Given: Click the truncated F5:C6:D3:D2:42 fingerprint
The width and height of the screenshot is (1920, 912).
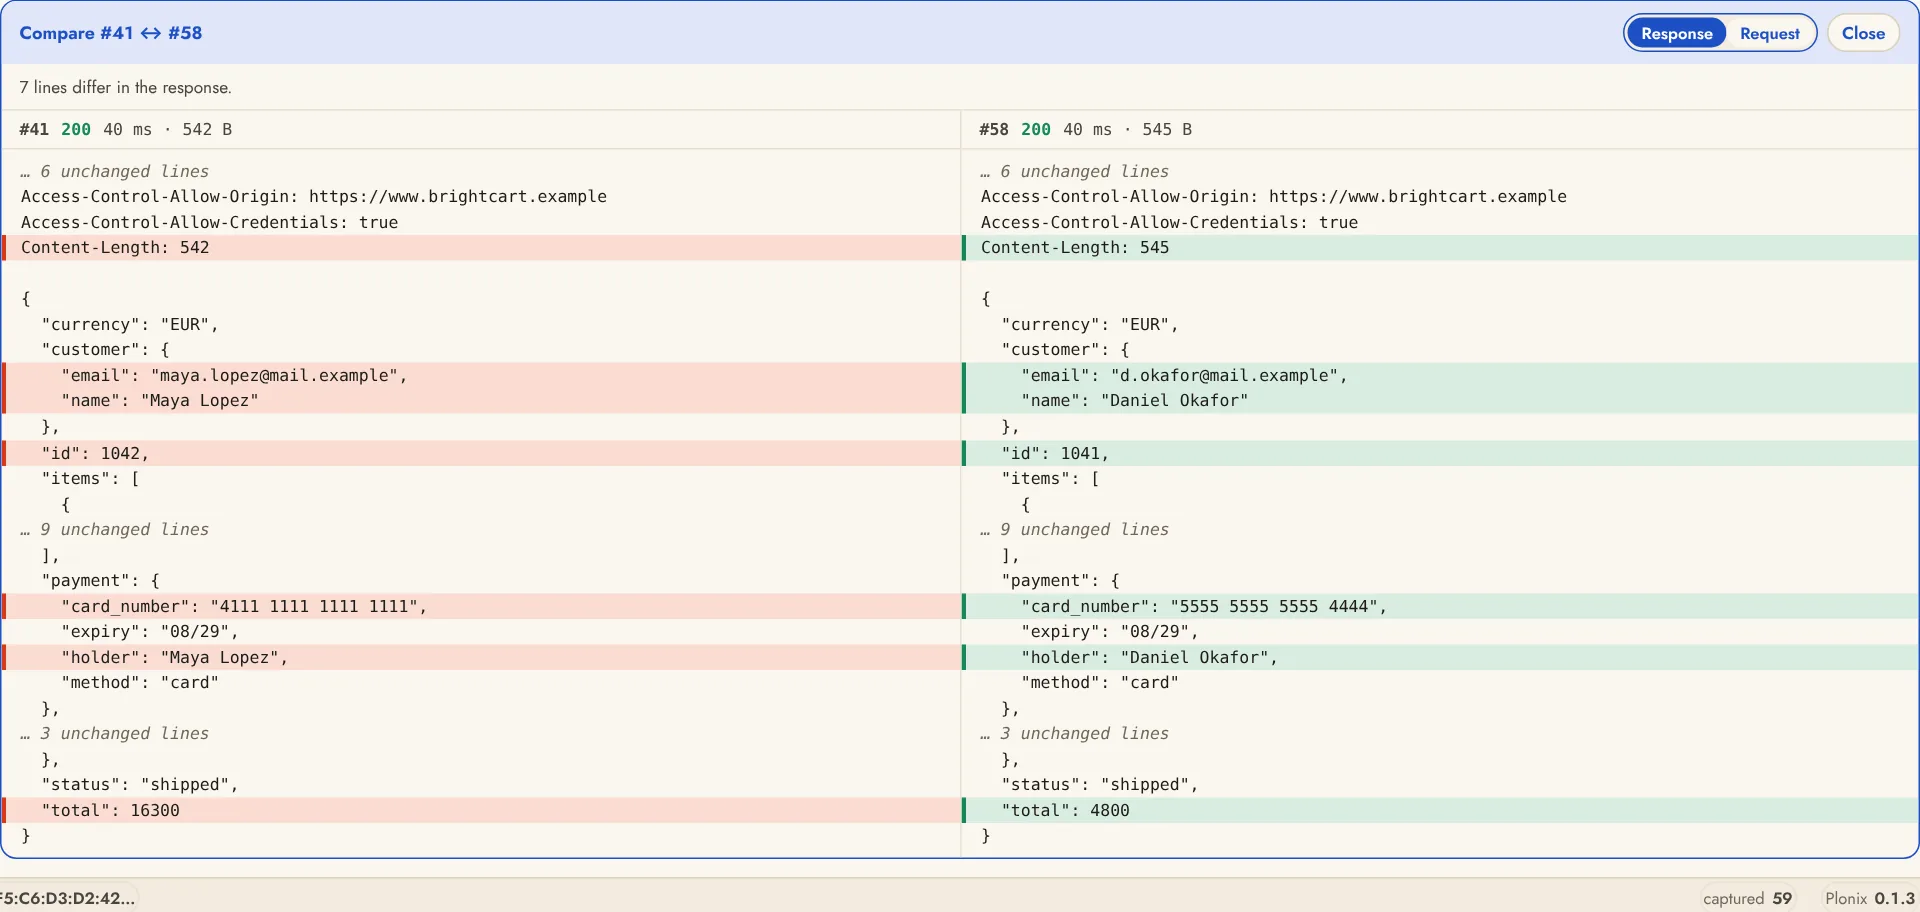Looking at the screenshot, I should coord(67,898).
